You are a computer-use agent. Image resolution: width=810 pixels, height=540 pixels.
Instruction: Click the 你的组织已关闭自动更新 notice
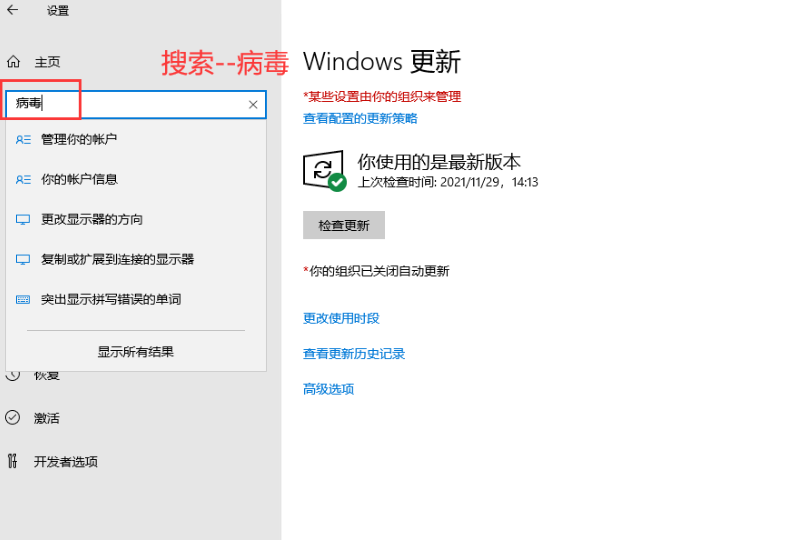click(376, 271)
